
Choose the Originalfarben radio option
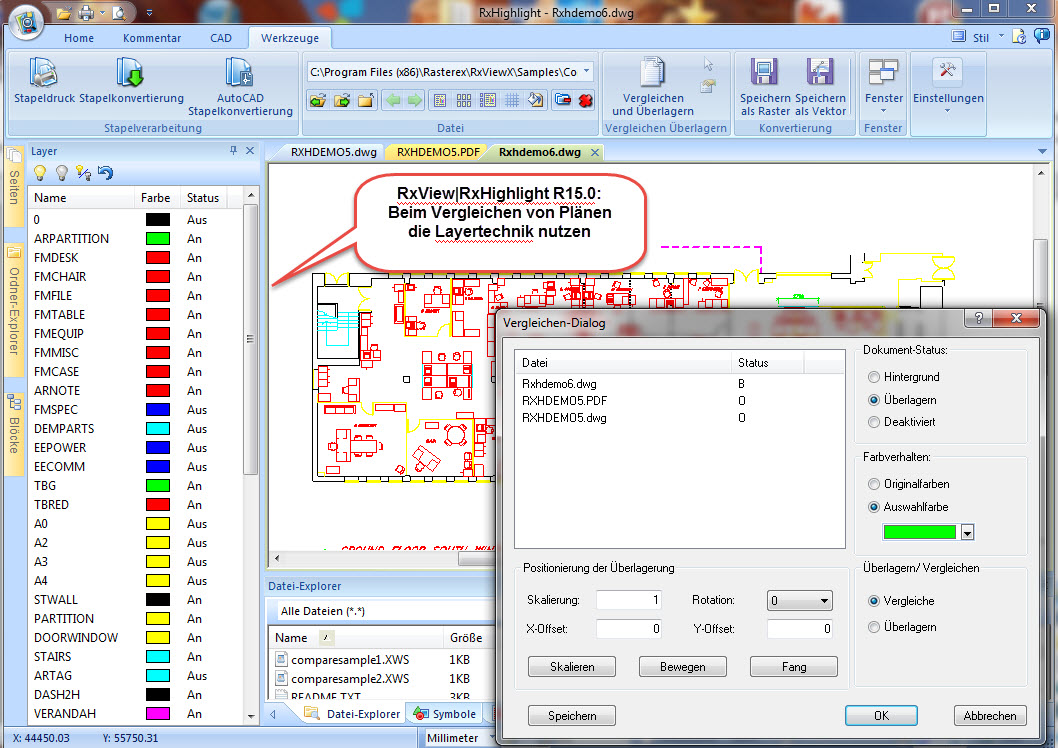[x=875, y=484]
